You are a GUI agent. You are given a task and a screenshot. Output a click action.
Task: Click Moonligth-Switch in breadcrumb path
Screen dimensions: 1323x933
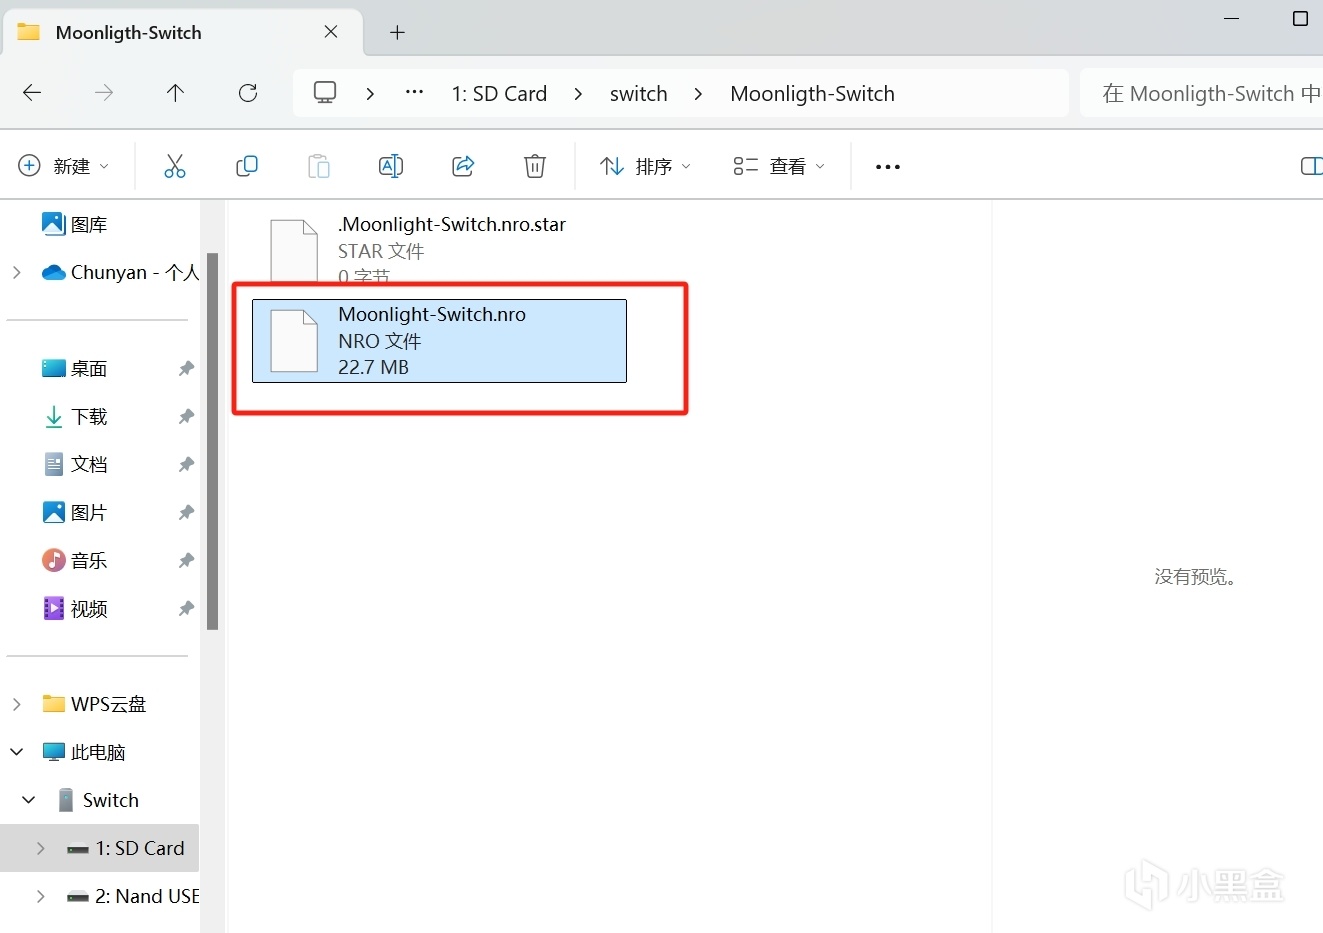812,93
